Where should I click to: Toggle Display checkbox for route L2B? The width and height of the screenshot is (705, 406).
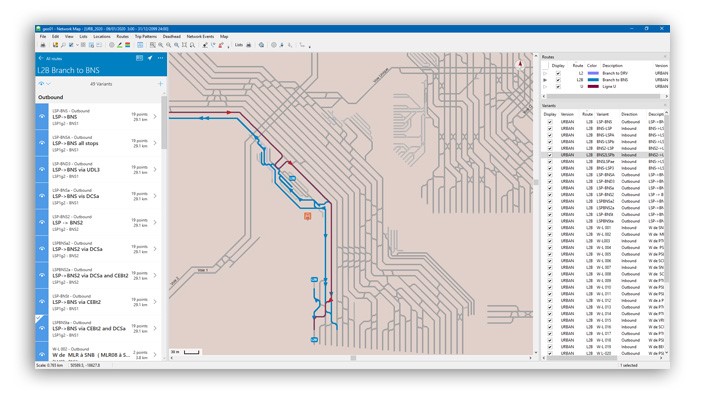click(558, 80)
